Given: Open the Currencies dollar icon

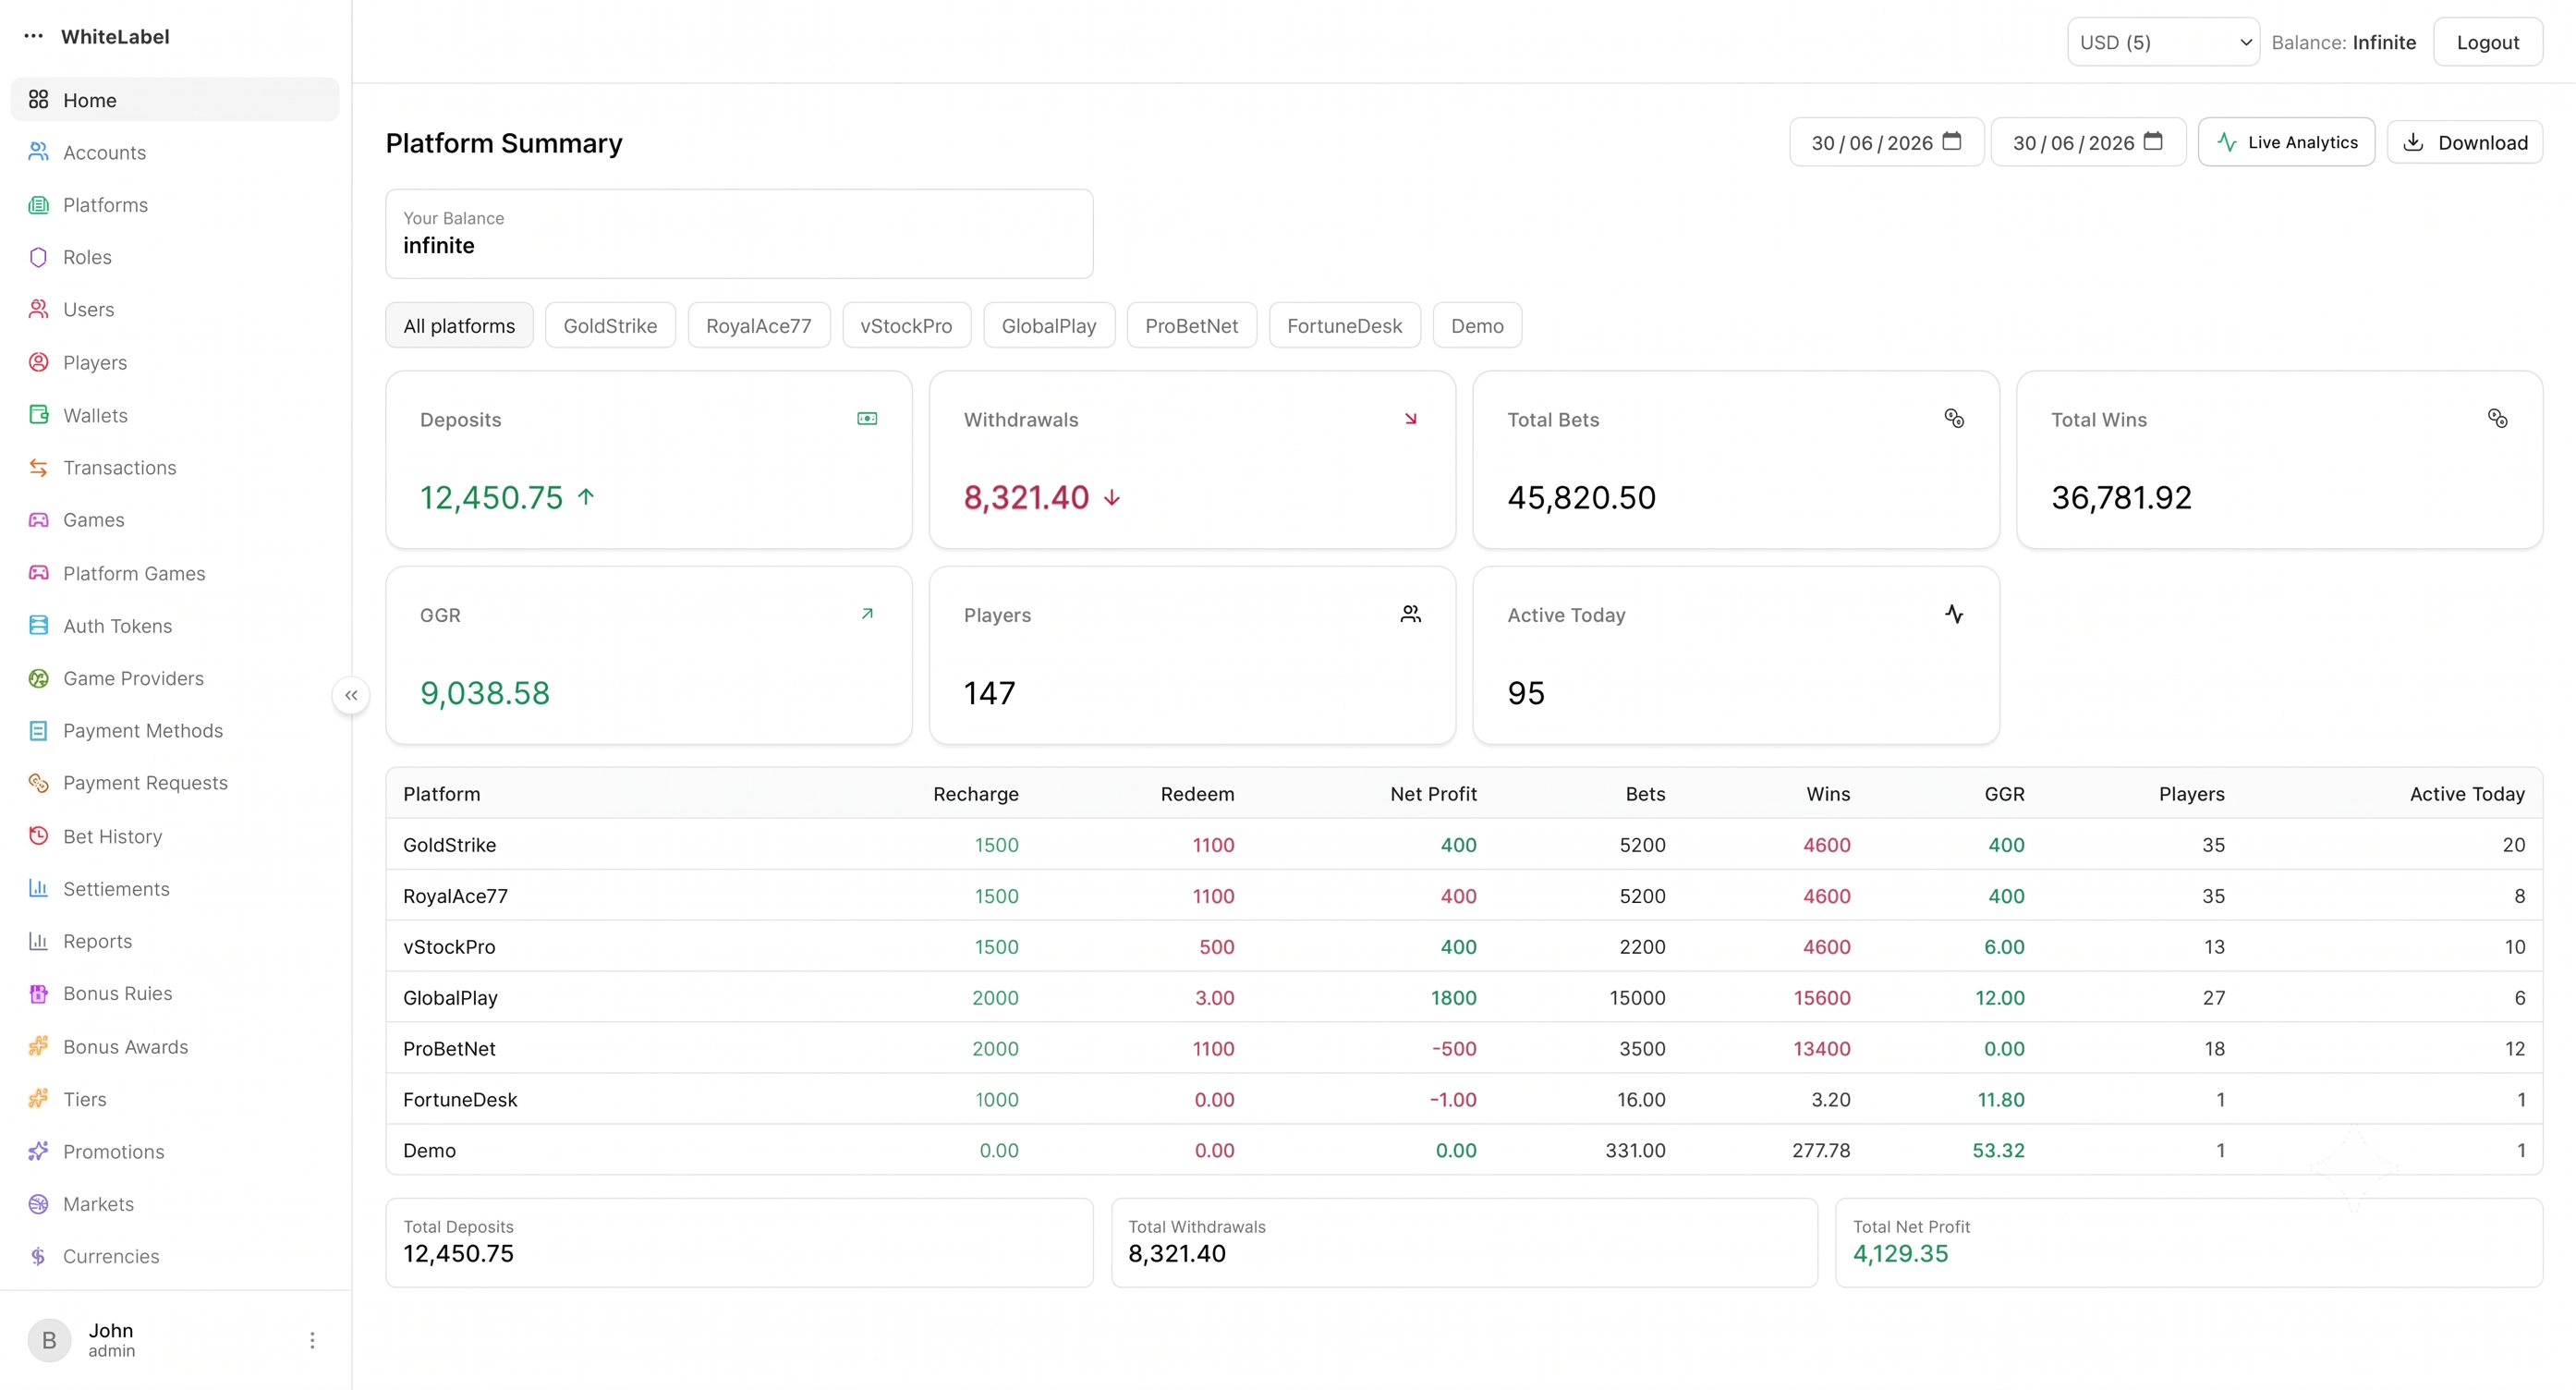Looking at the screenshot, I should click(38, 1256).
